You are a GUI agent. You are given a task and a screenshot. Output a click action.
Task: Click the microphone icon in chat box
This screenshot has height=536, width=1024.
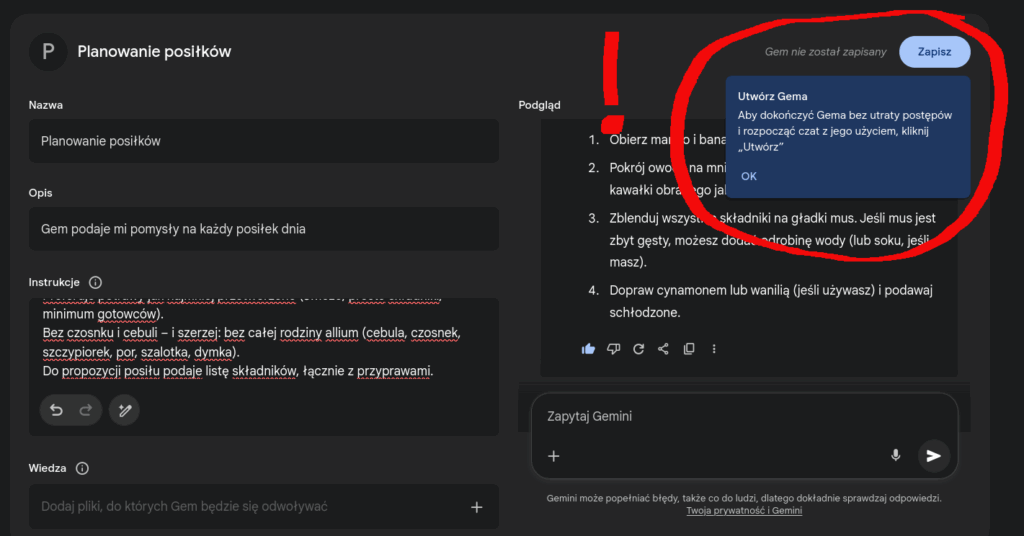click(x=896, y=455)
